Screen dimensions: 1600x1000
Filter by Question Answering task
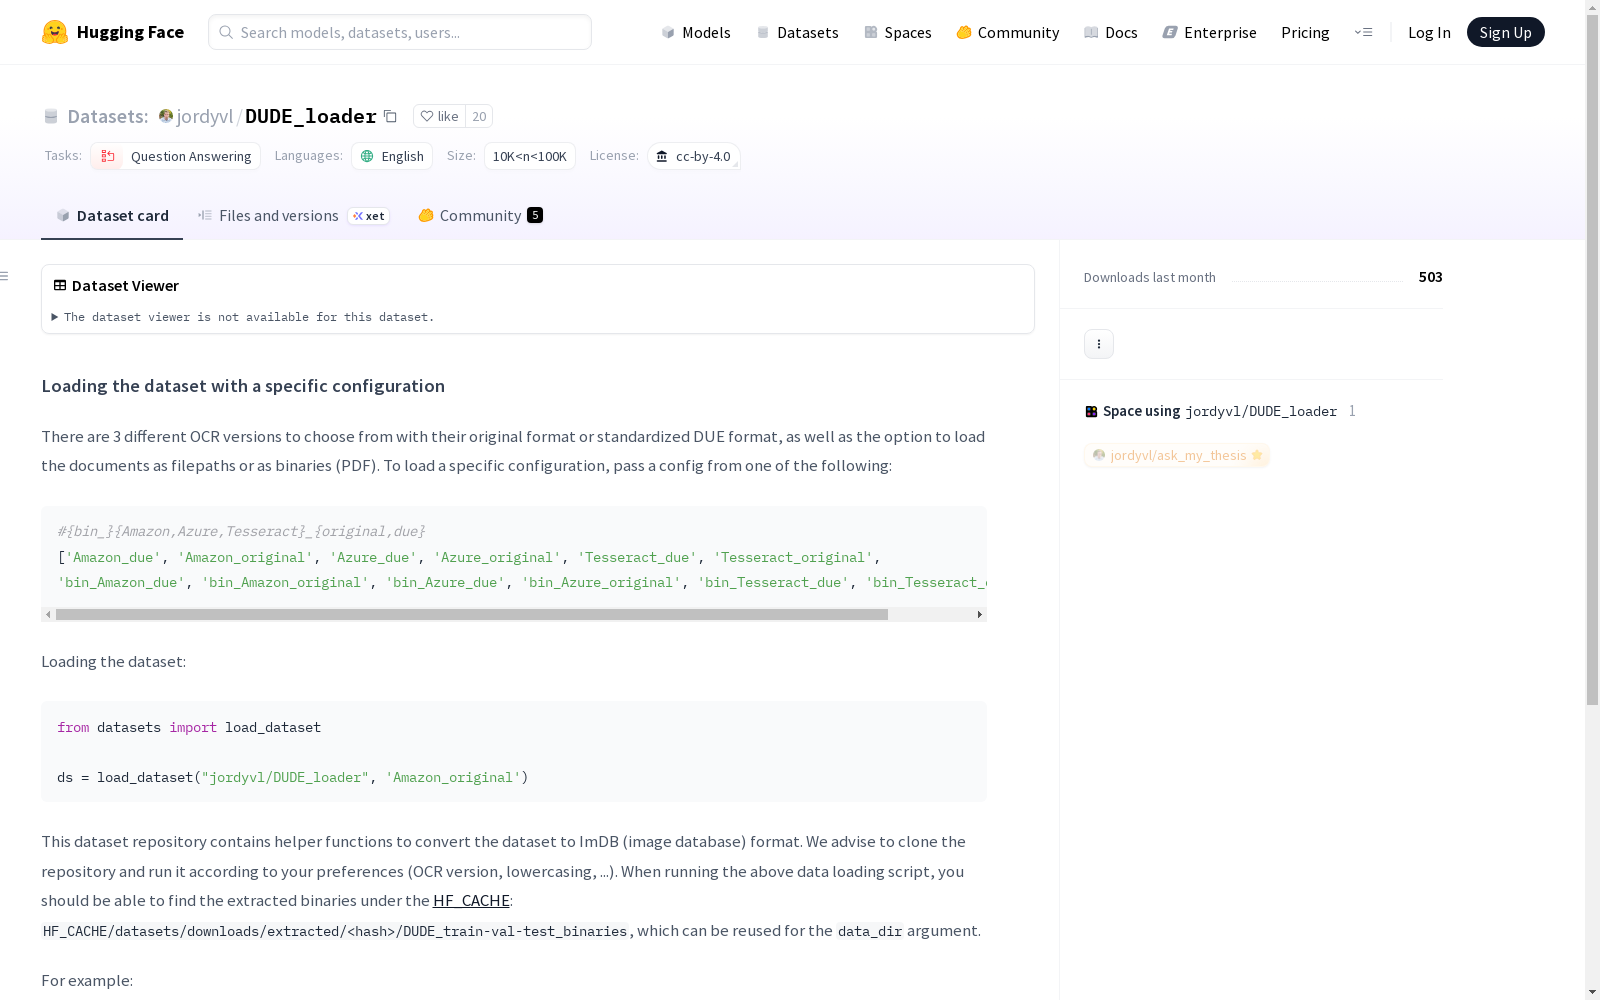176,156
